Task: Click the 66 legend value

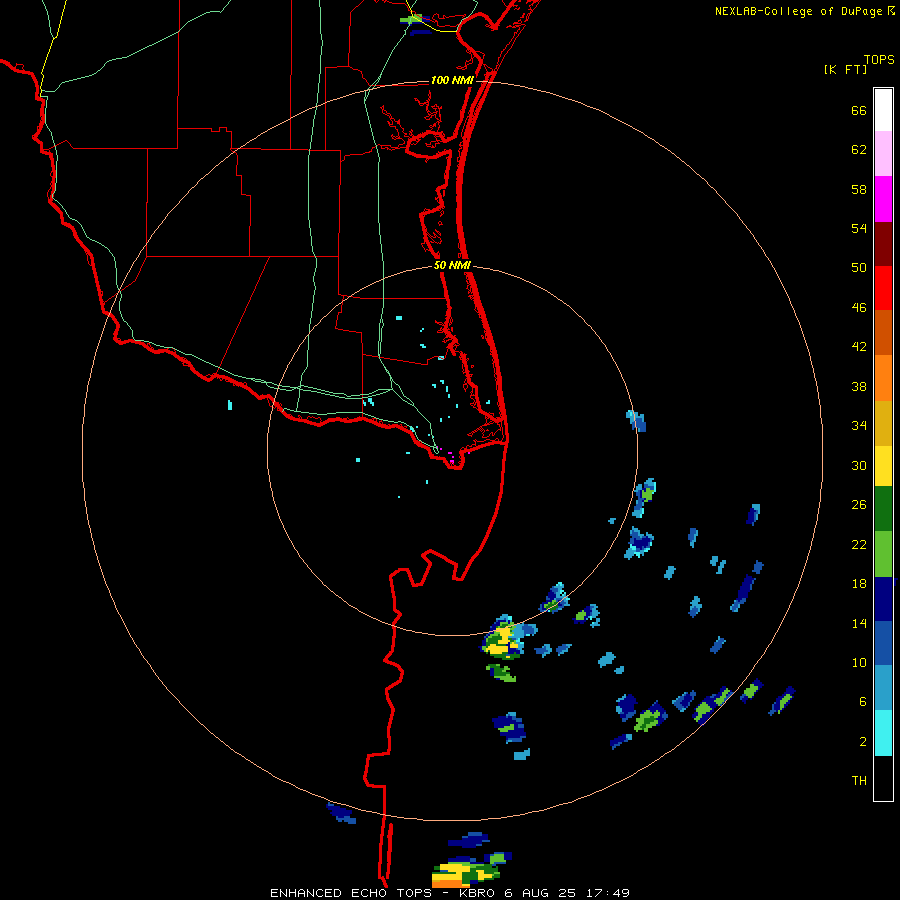Action: pyautogui.click(x=859, y=111)
